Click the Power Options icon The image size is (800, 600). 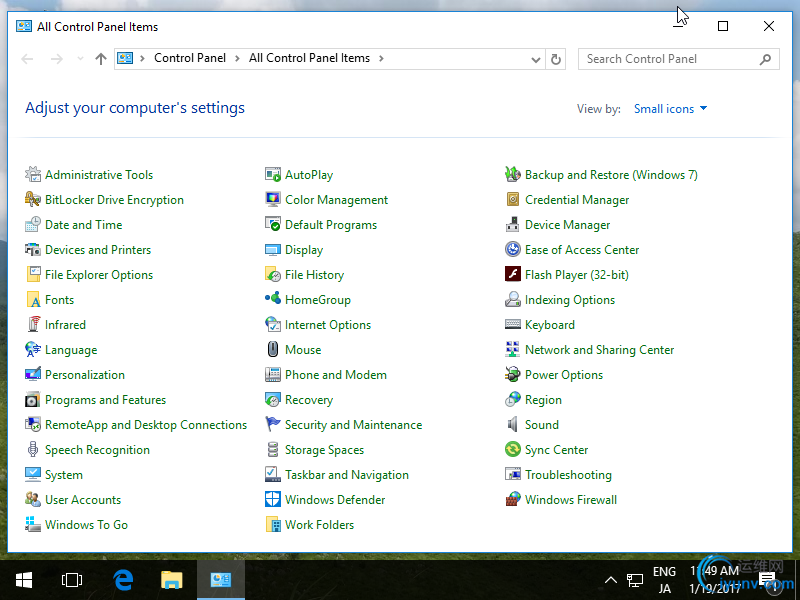coord(513,374)
